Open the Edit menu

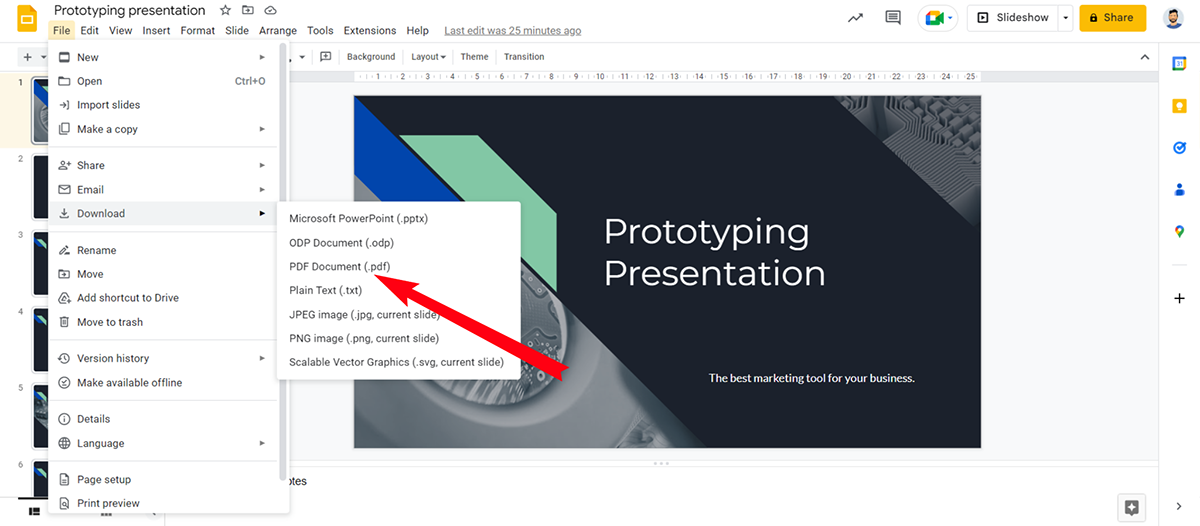[x=89, y=31]
